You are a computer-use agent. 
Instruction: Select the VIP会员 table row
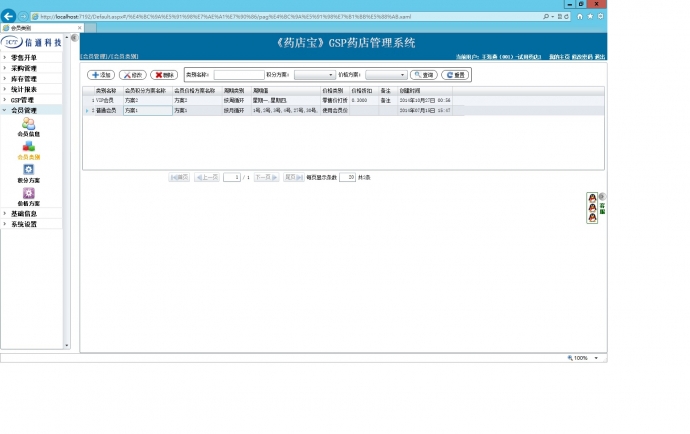(343, 100)
